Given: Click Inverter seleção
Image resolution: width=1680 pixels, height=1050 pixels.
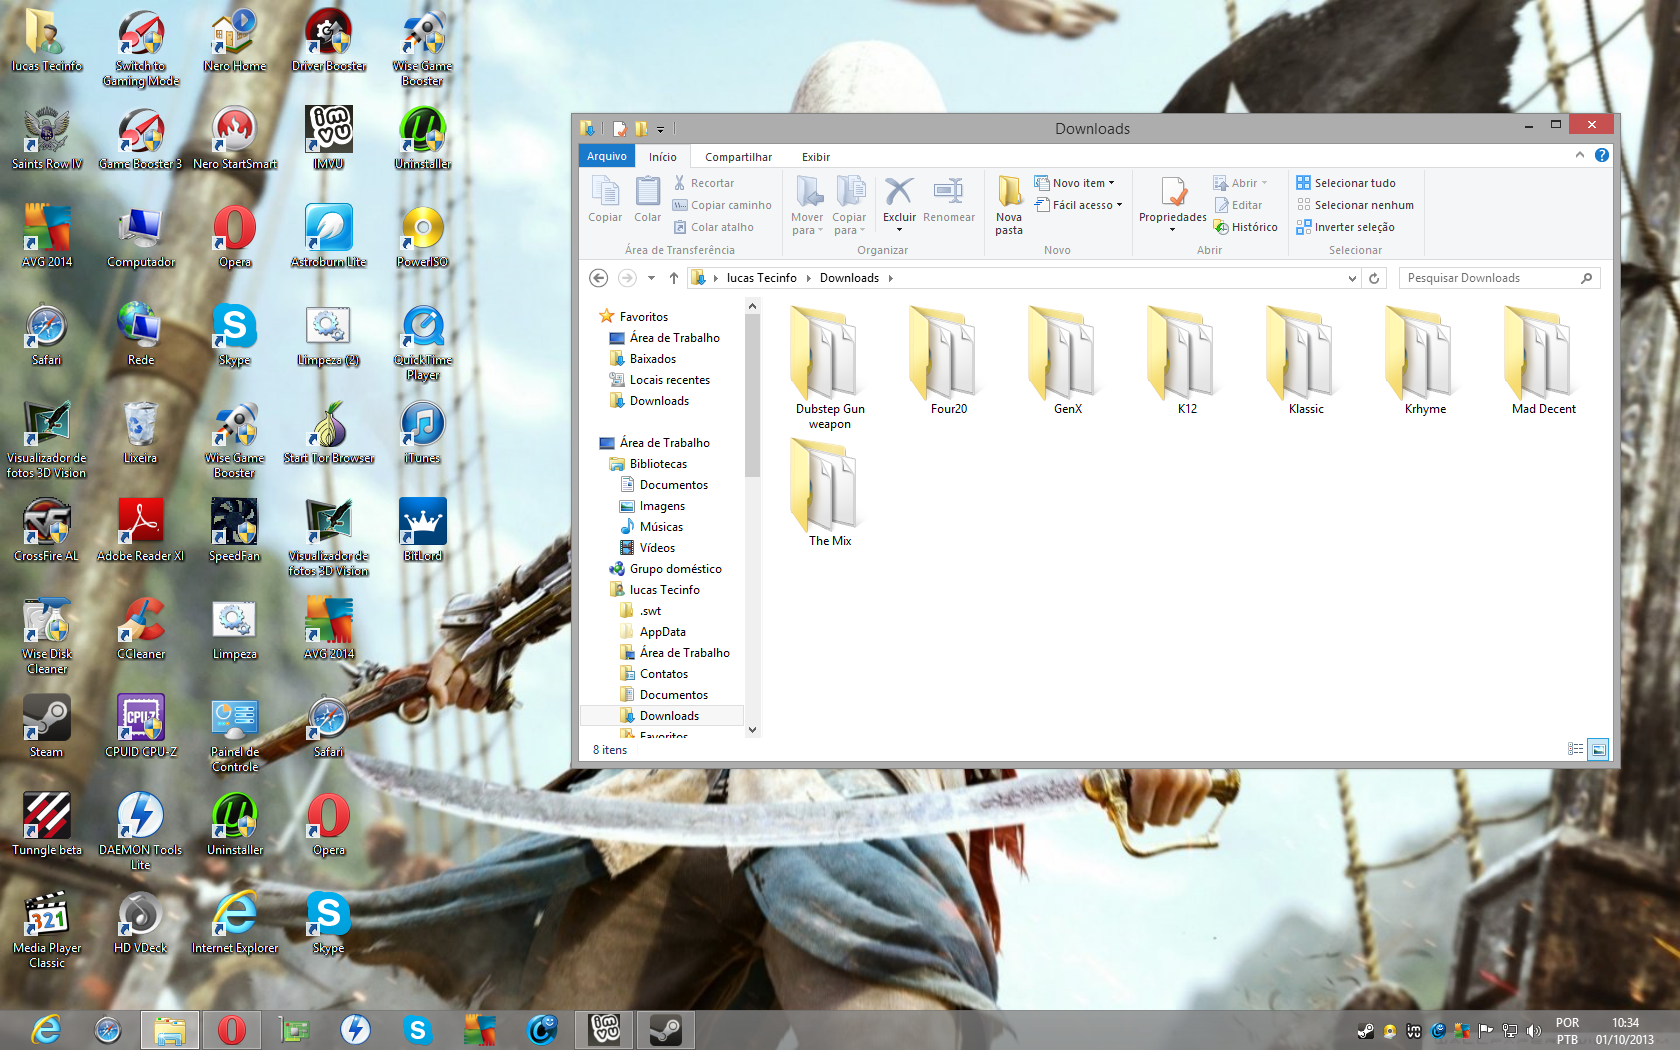Looking at the screenshot, I should pyautogui.click(x=1345, y=227).
